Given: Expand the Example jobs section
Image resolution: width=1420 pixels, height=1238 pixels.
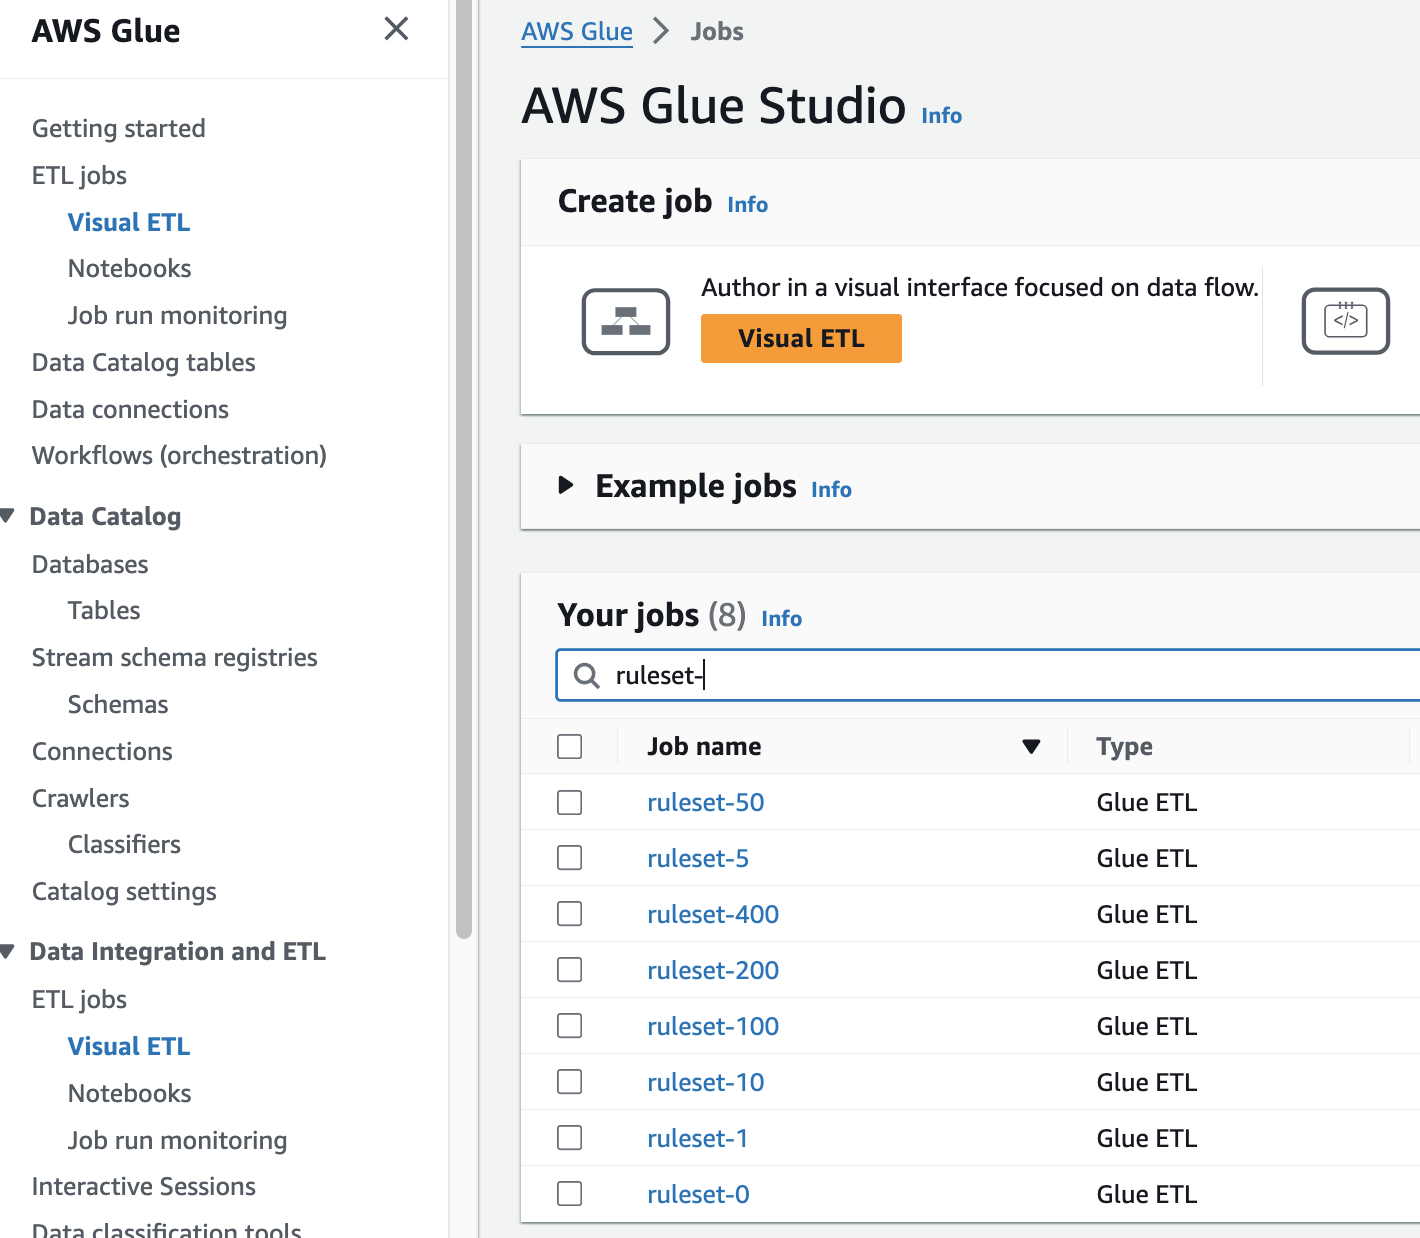Looking at the screenshot, I should (566, 486).
